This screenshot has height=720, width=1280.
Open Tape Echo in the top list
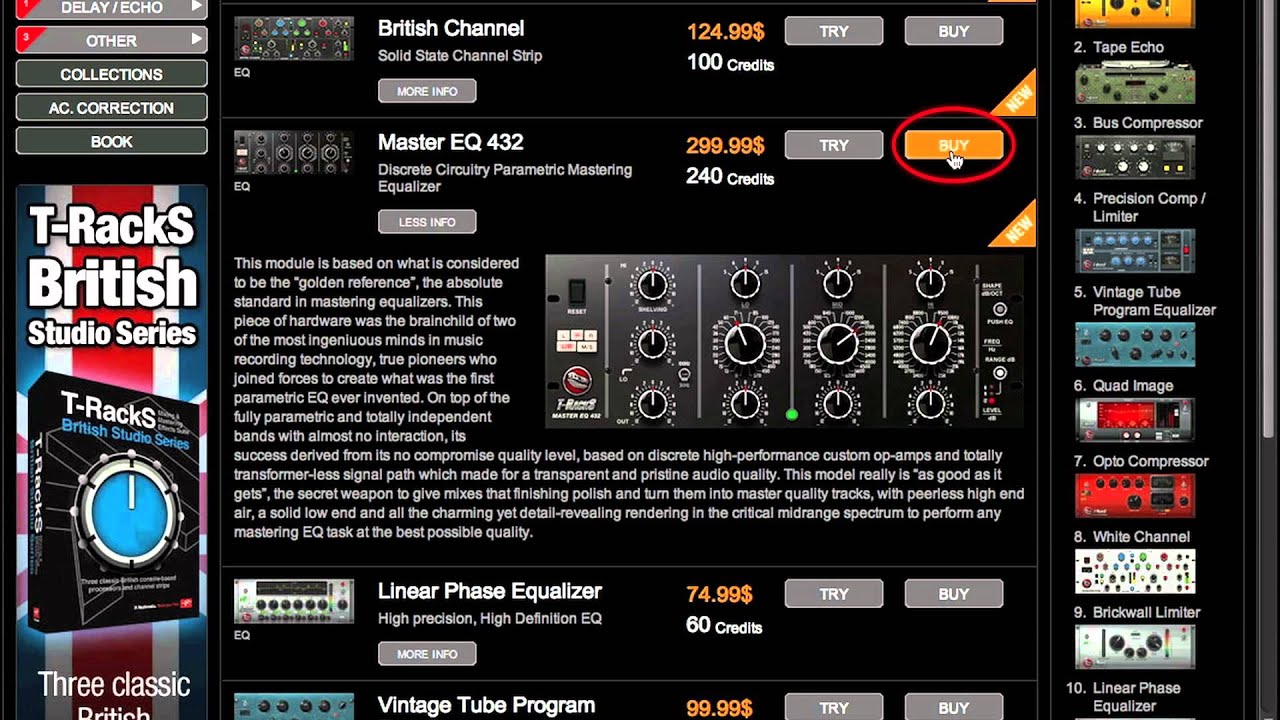click(1128, 47)
